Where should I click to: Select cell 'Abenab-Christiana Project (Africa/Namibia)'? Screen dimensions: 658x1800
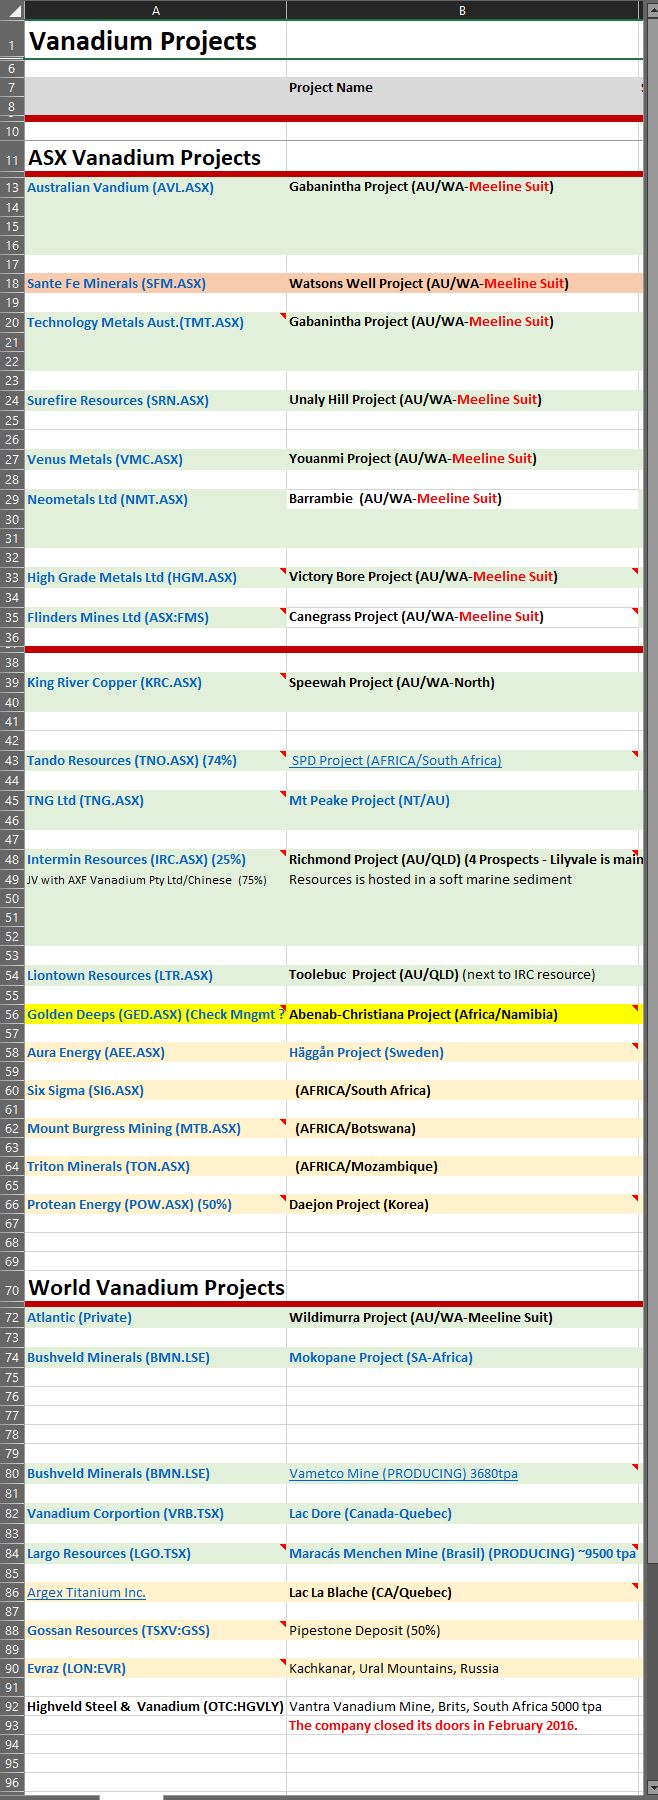(463, 1014)
